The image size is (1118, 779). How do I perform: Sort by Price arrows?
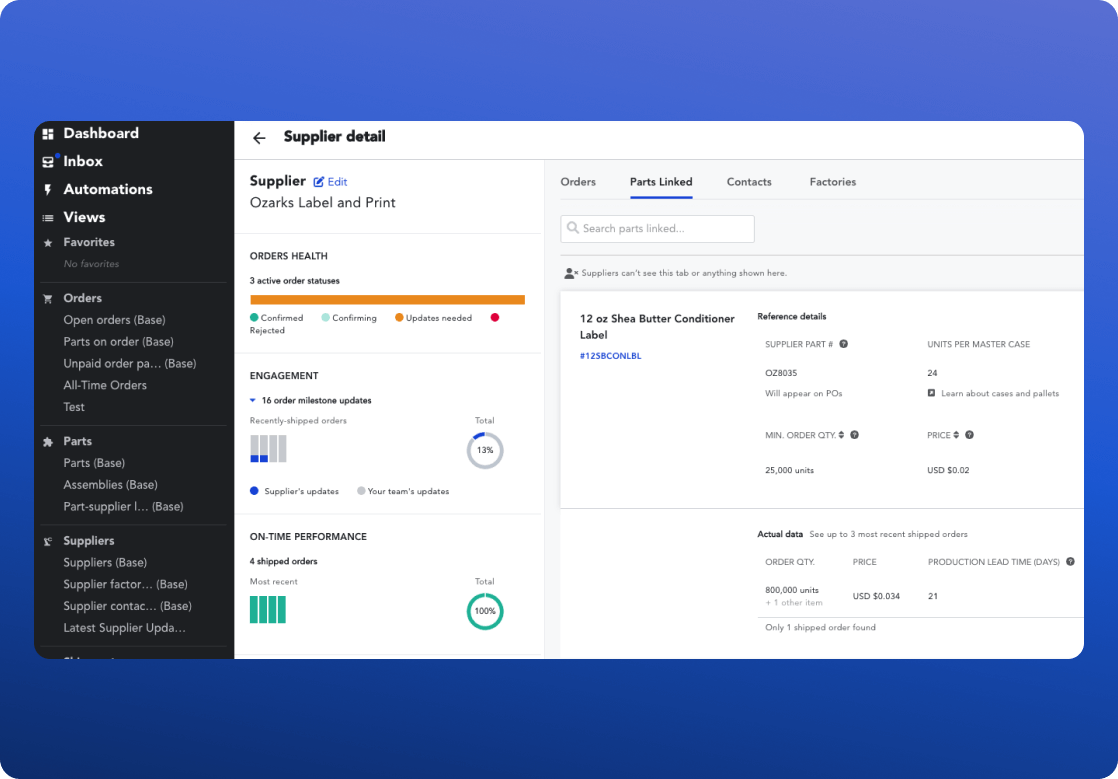click(x=956, y=435)
